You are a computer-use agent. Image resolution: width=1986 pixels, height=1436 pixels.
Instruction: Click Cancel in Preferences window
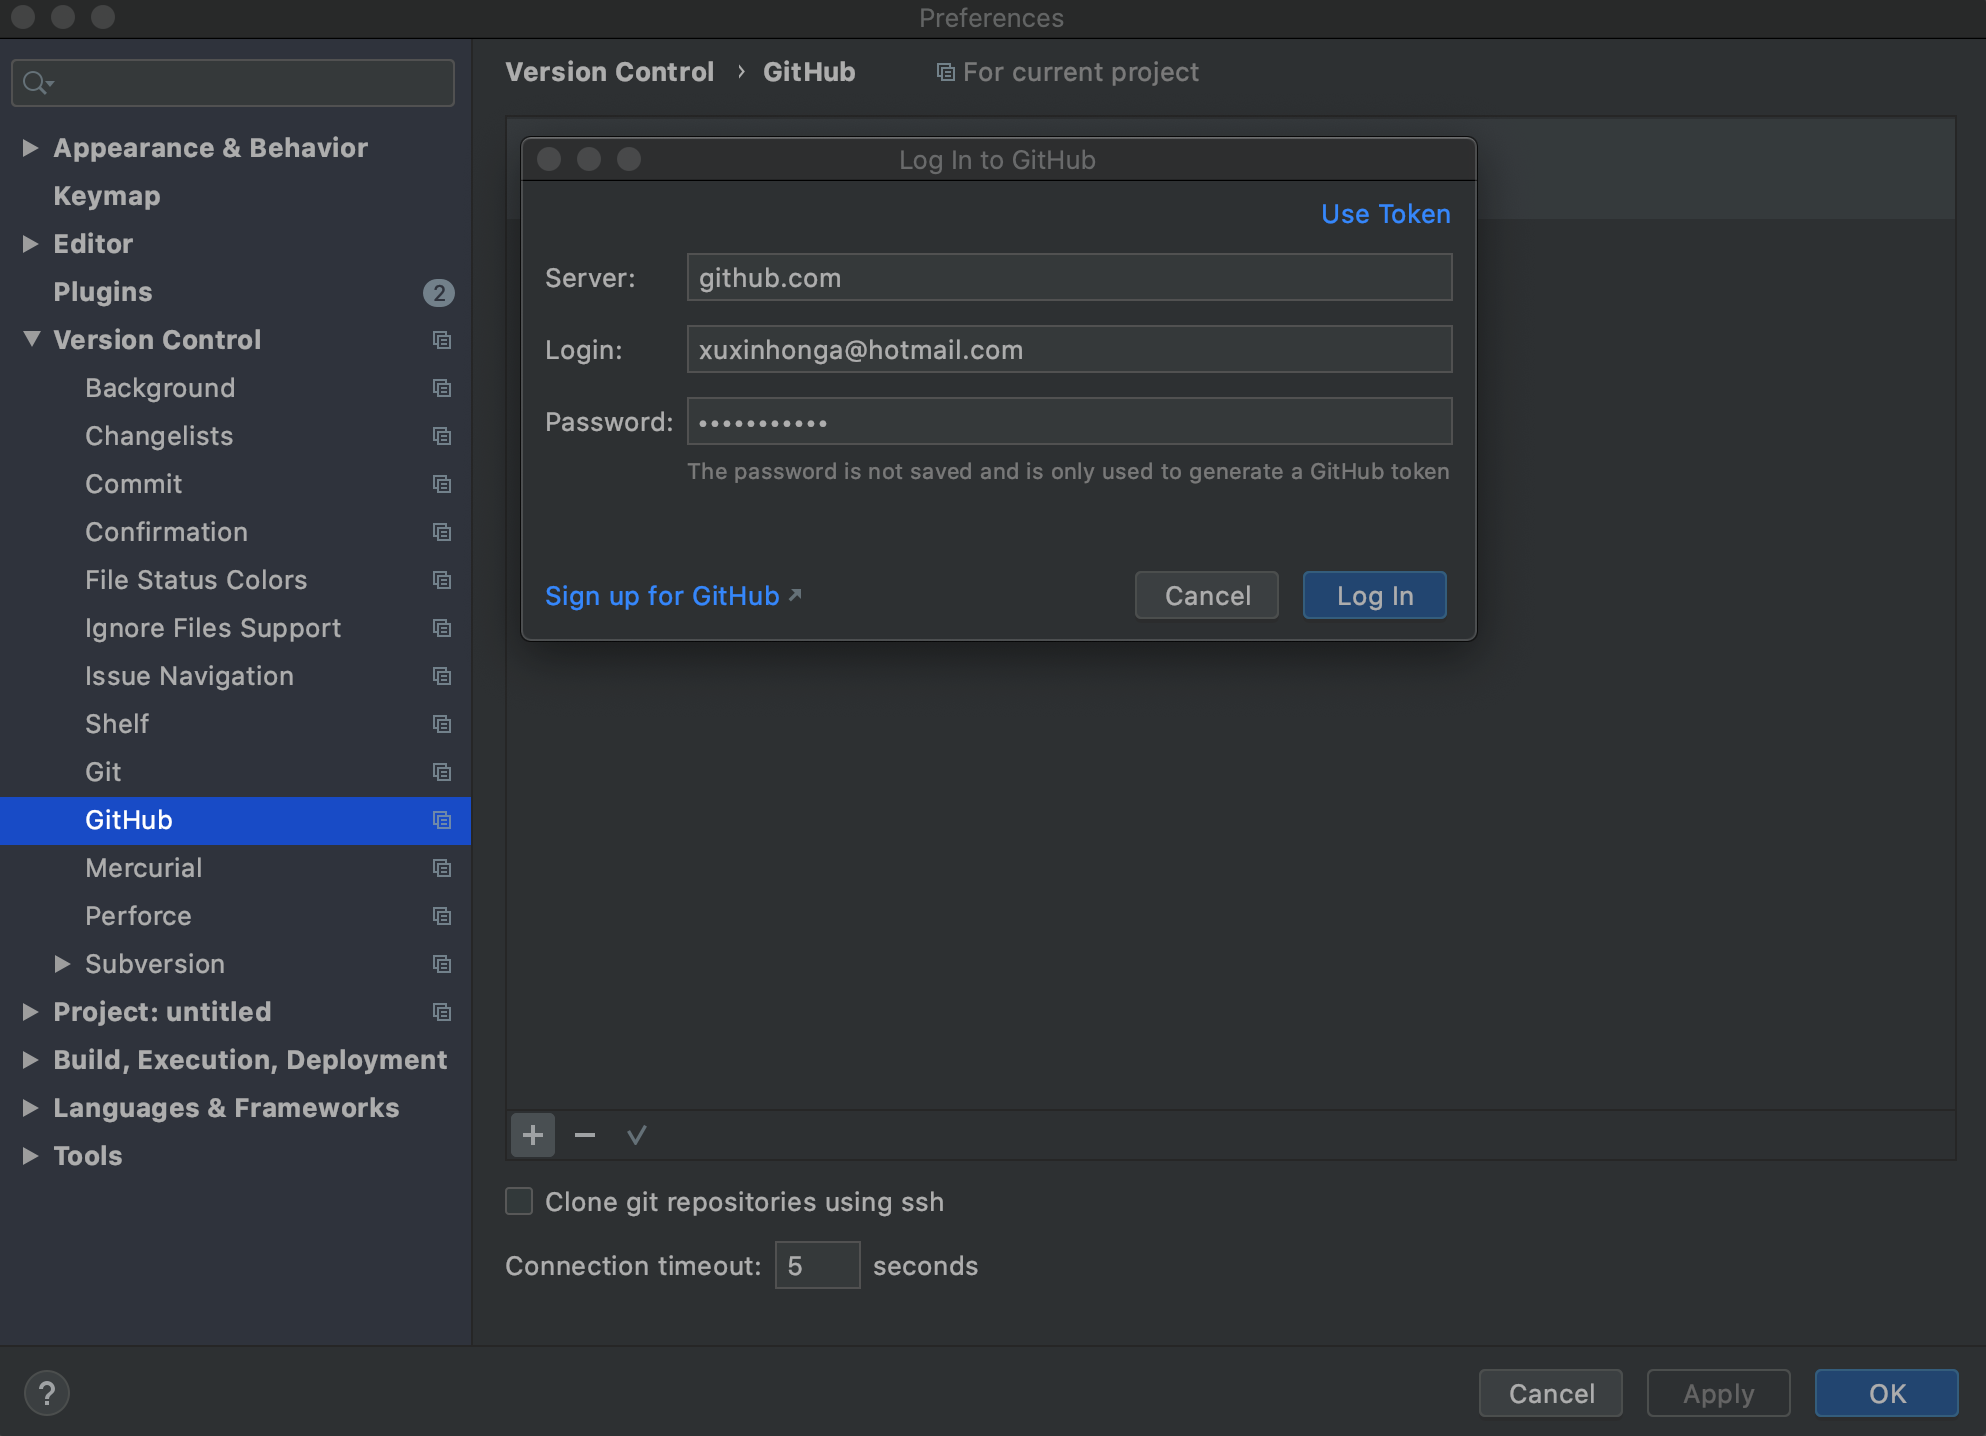click(1551, 1394)
